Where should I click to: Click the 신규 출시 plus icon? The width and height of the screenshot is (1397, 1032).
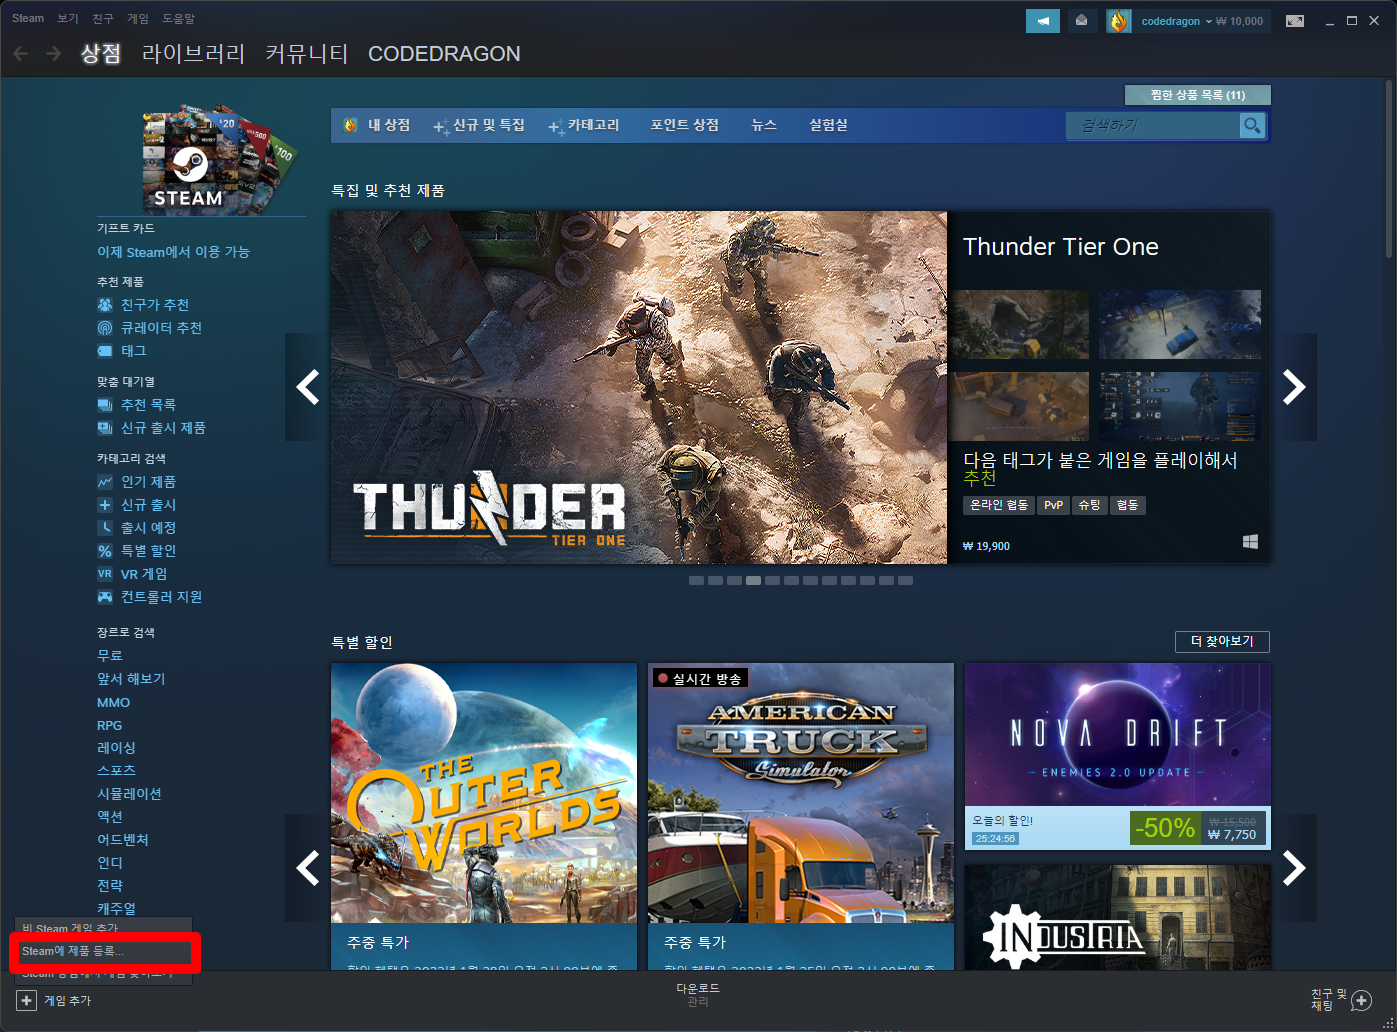click(105, 505)
